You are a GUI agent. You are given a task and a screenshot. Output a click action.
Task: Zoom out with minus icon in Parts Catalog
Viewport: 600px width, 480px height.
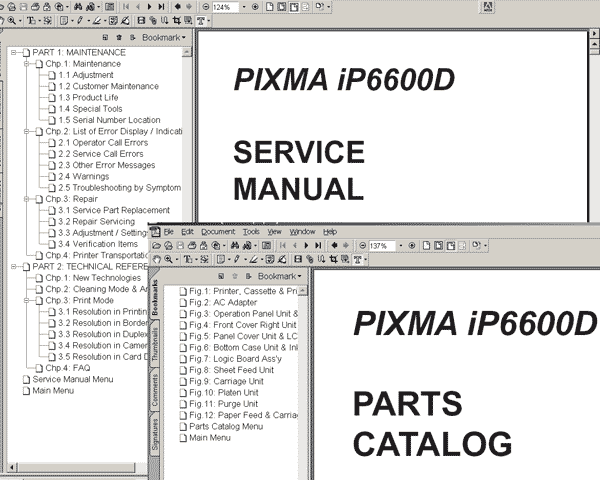point(363,246)
